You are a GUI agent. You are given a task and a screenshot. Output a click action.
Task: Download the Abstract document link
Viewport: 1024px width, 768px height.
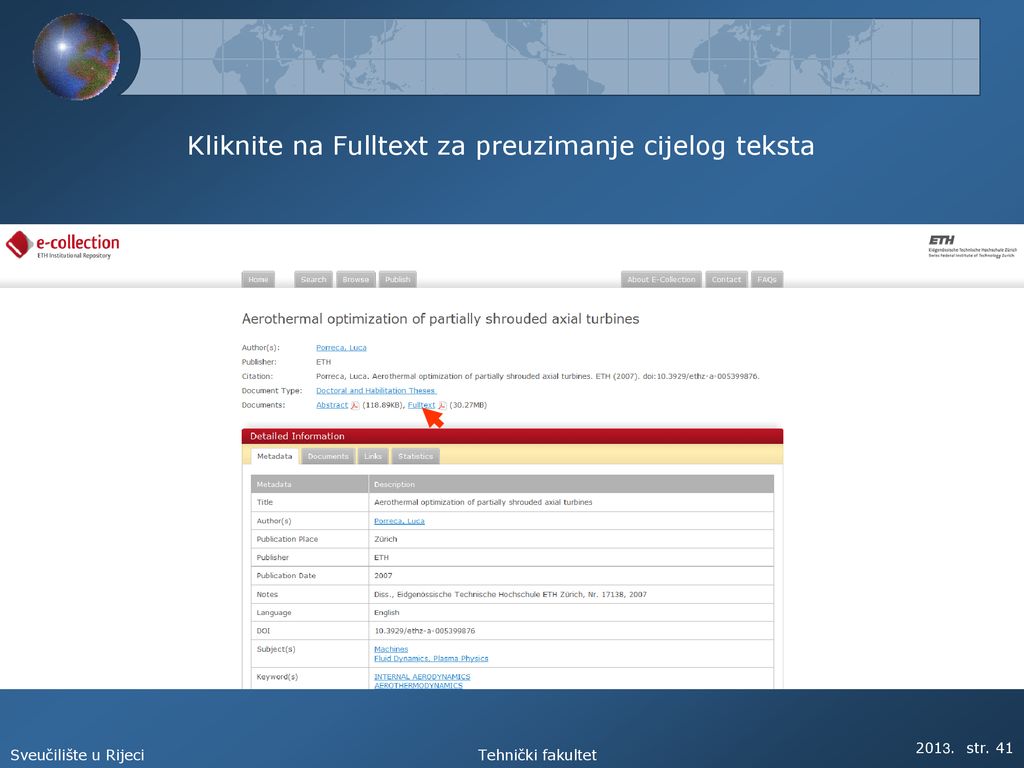(x=332, y=405)
